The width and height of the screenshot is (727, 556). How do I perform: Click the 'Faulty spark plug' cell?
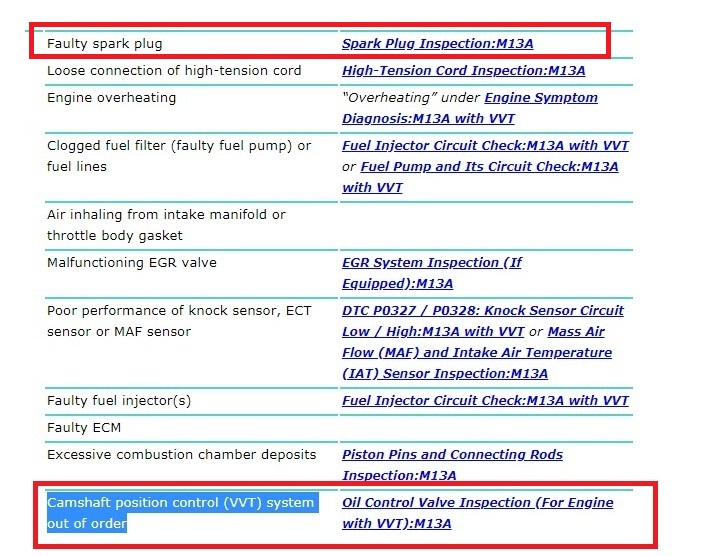coord(104,44)
